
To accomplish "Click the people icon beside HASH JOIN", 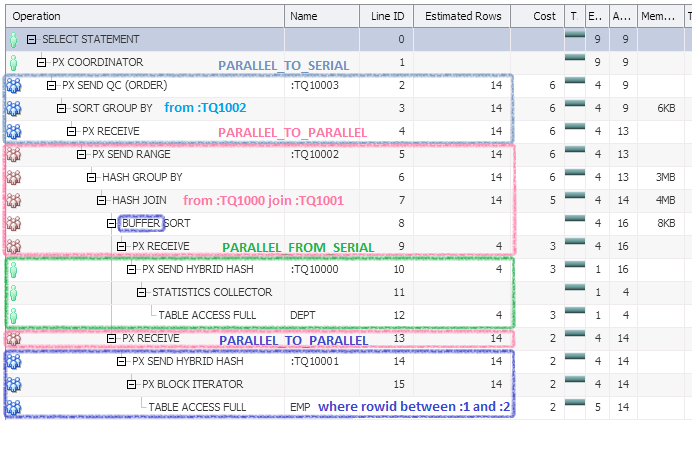I will tap(14, 200).
